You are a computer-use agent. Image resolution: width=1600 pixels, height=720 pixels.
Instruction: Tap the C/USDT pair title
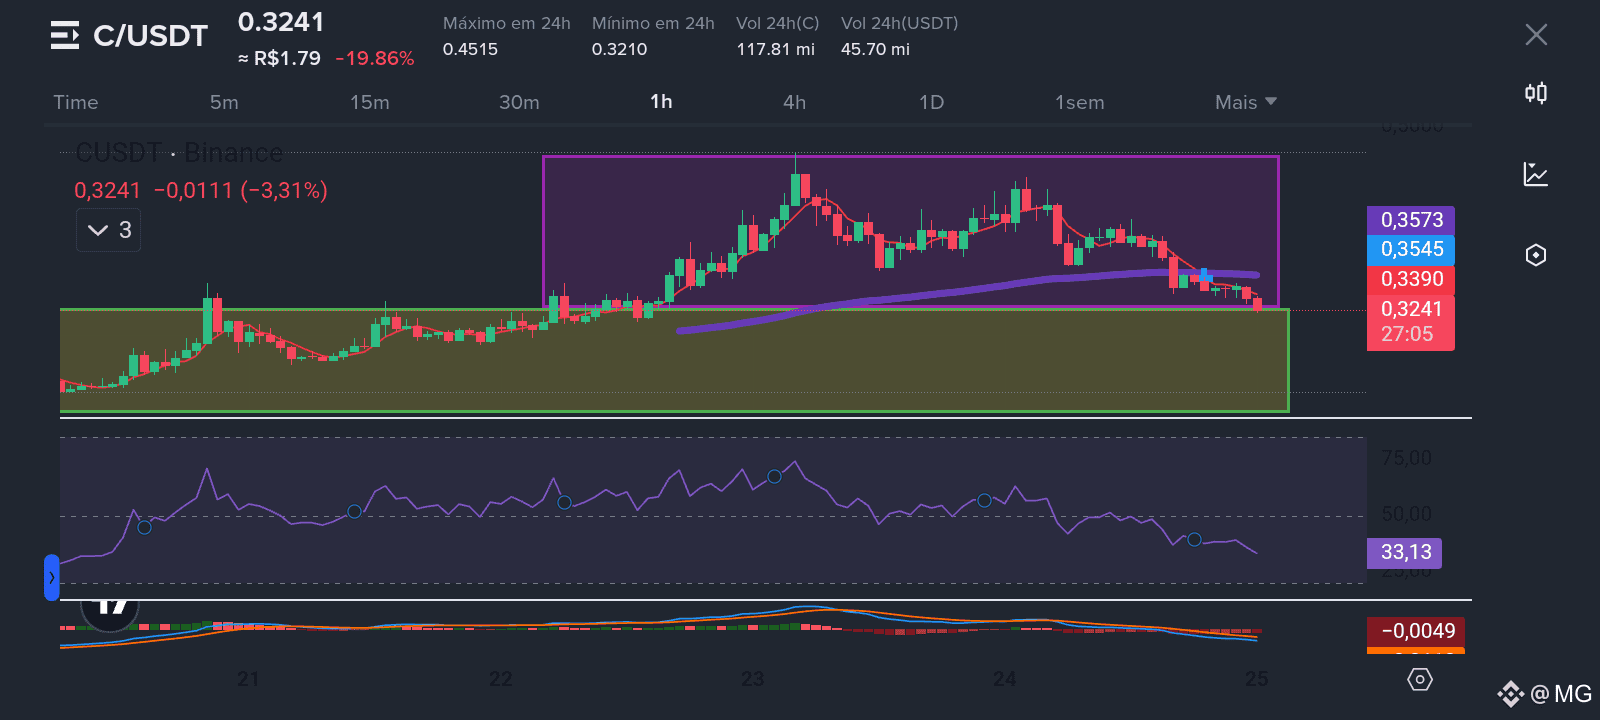150,36
